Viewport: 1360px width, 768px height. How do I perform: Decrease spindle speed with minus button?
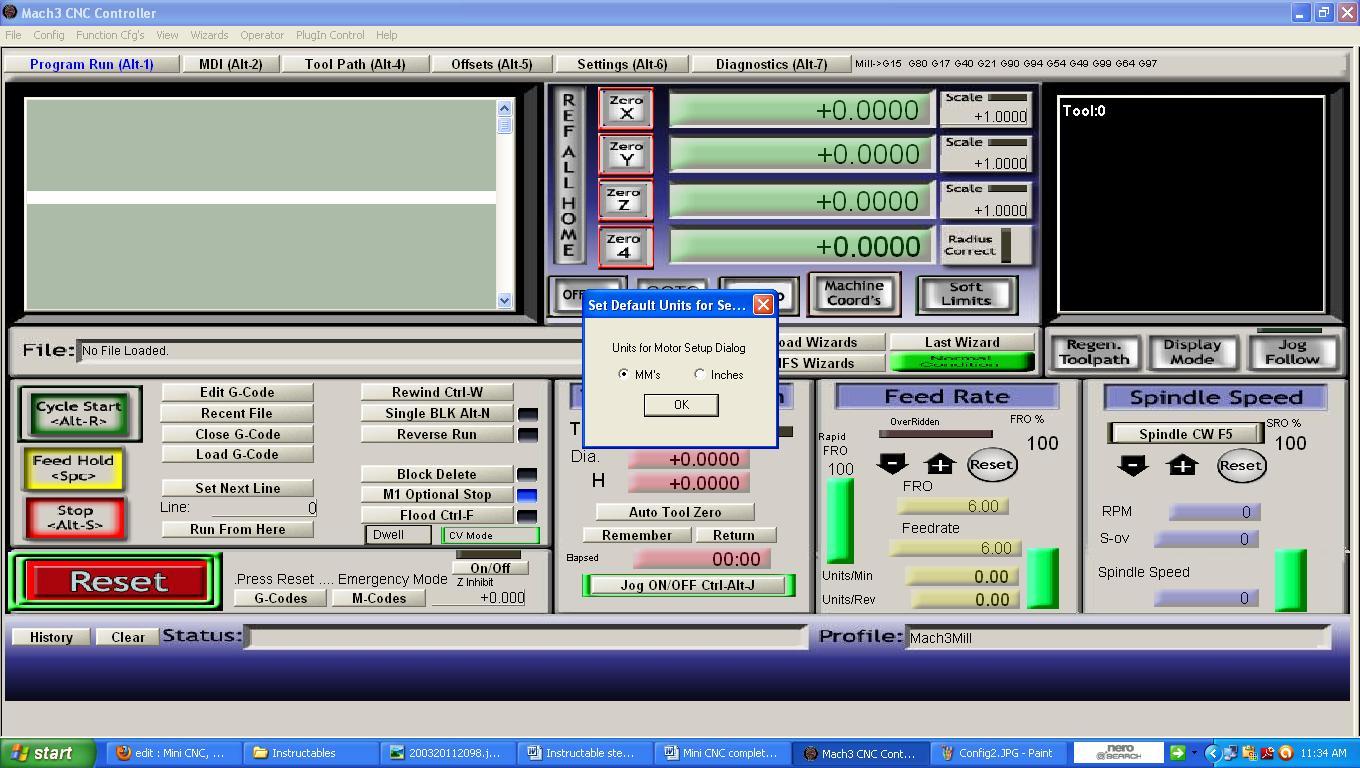tap(1132, 465)
